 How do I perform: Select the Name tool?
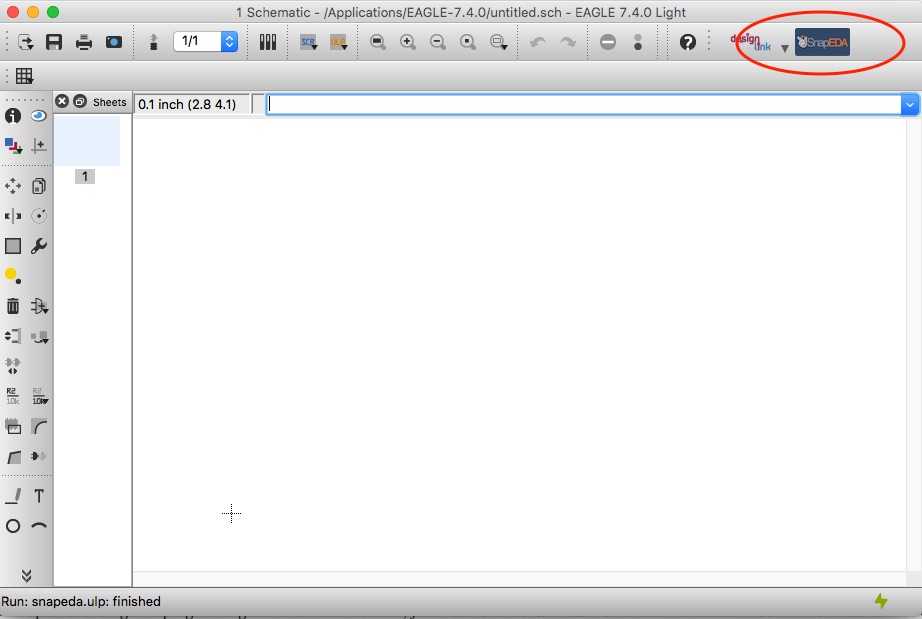click(12, 396)
